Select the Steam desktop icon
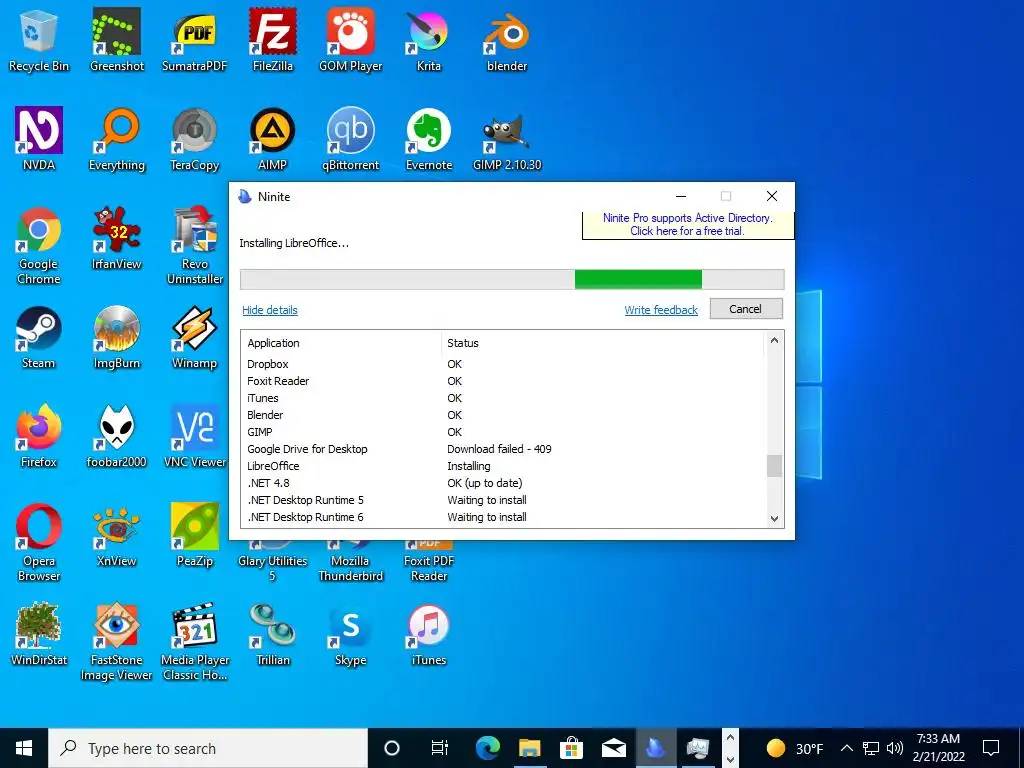The image size is (1024, 768). pyautogui.click(x=39, y=338)
